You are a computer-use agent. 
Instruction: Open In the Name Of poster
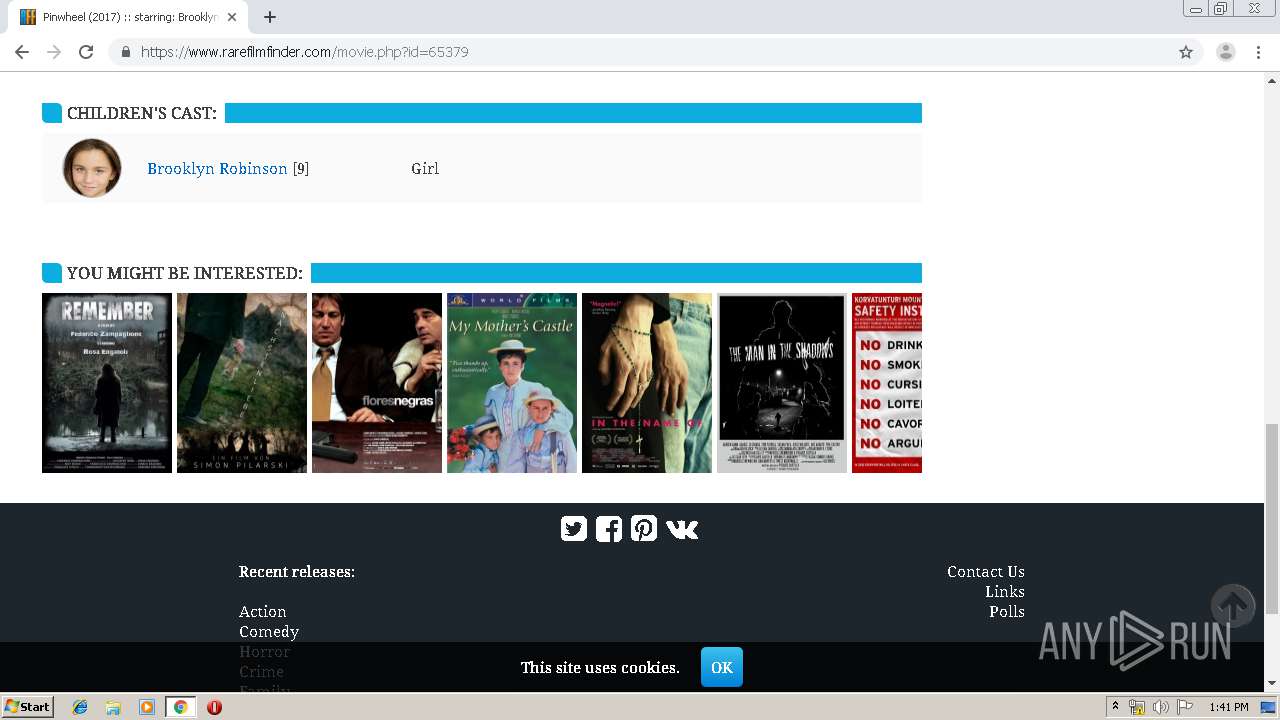click(x=647, y=383)
